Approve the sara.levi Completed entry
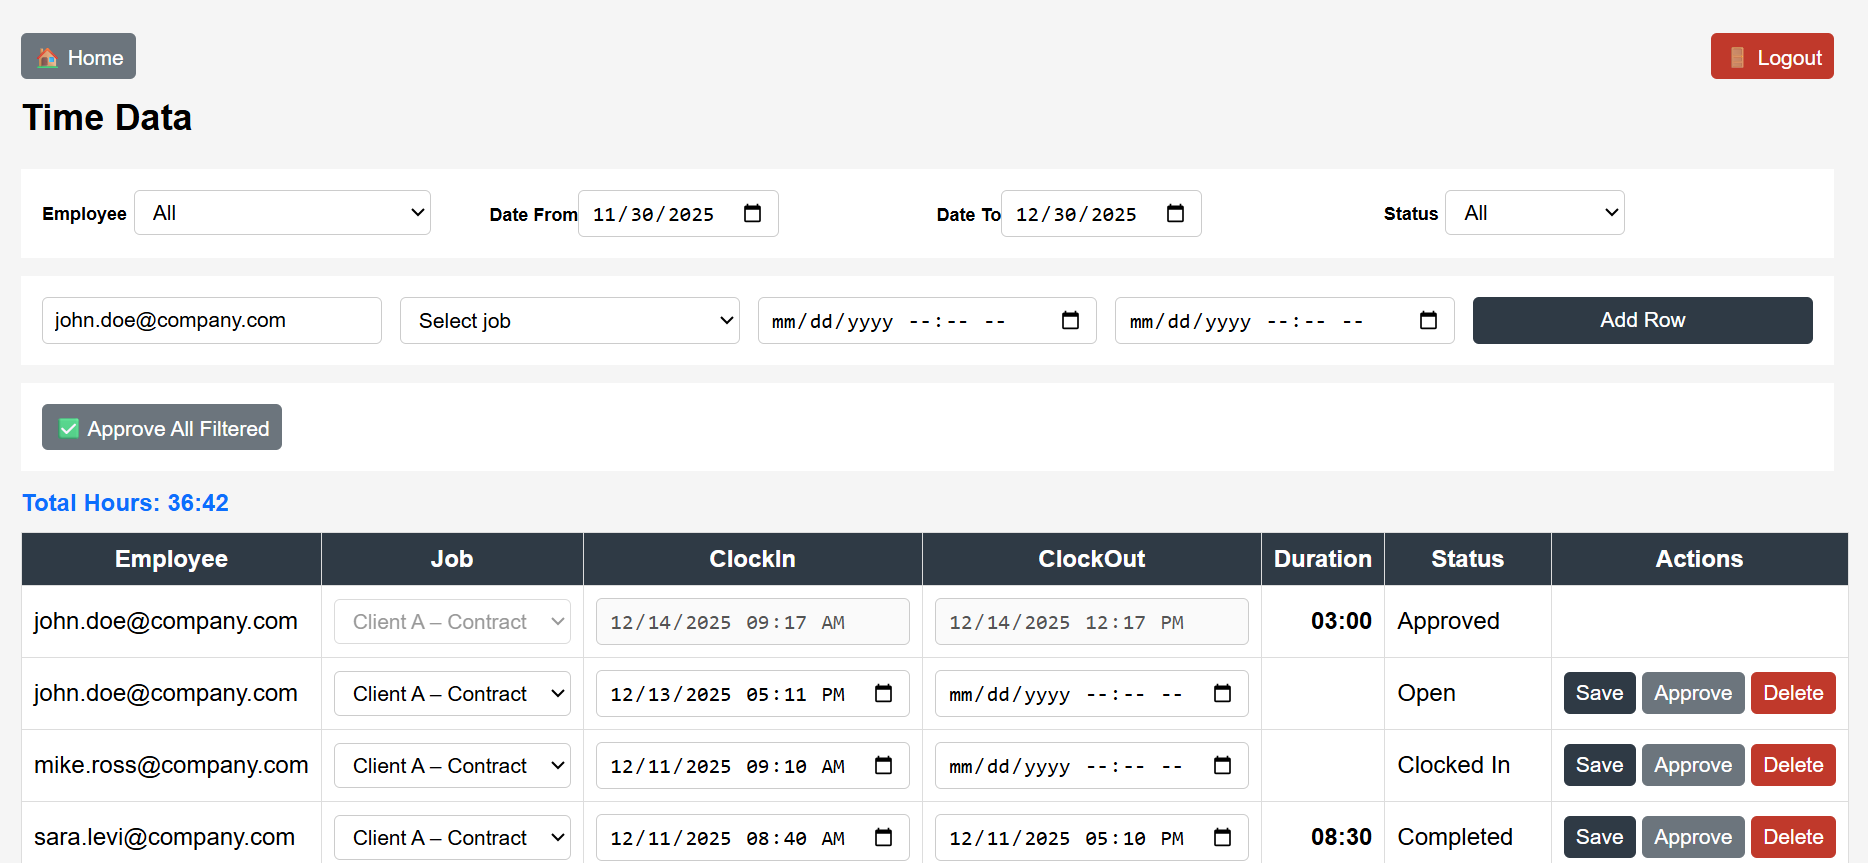 [x=1692, y=837]
